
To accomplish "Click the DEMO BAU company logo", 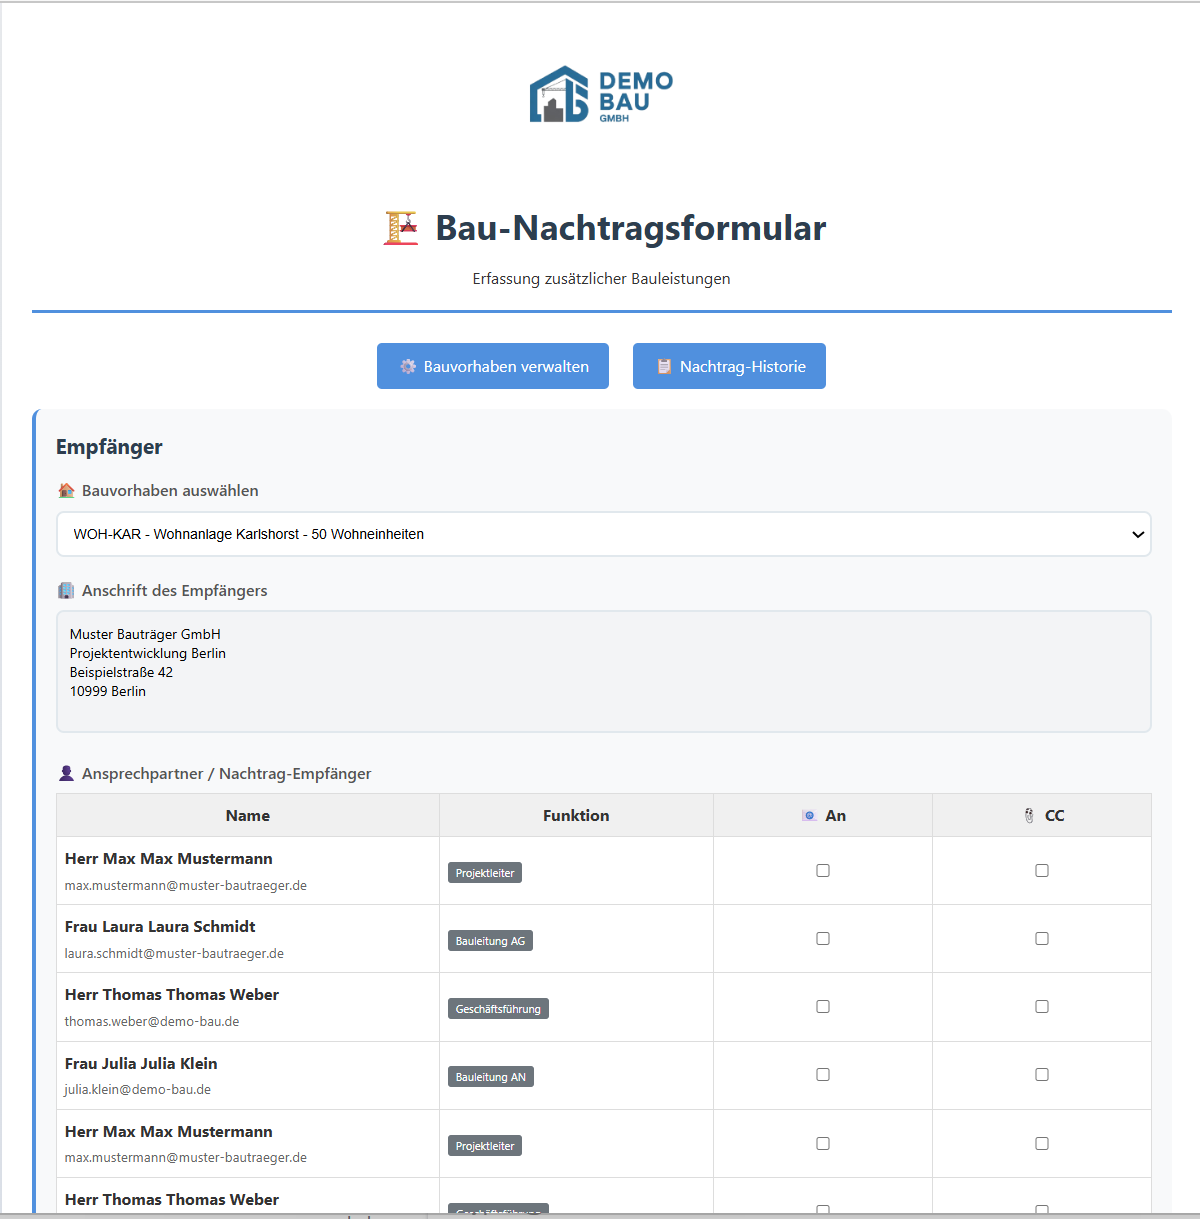I will point(600,93).
